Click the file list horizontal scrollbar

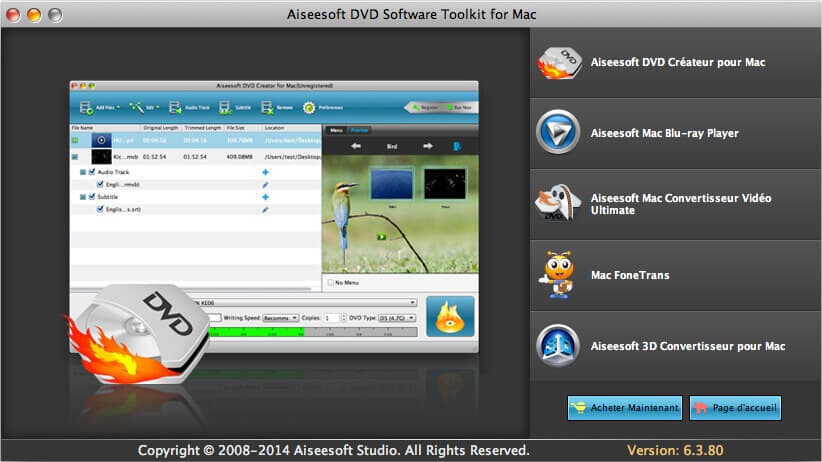click(191, 289)
